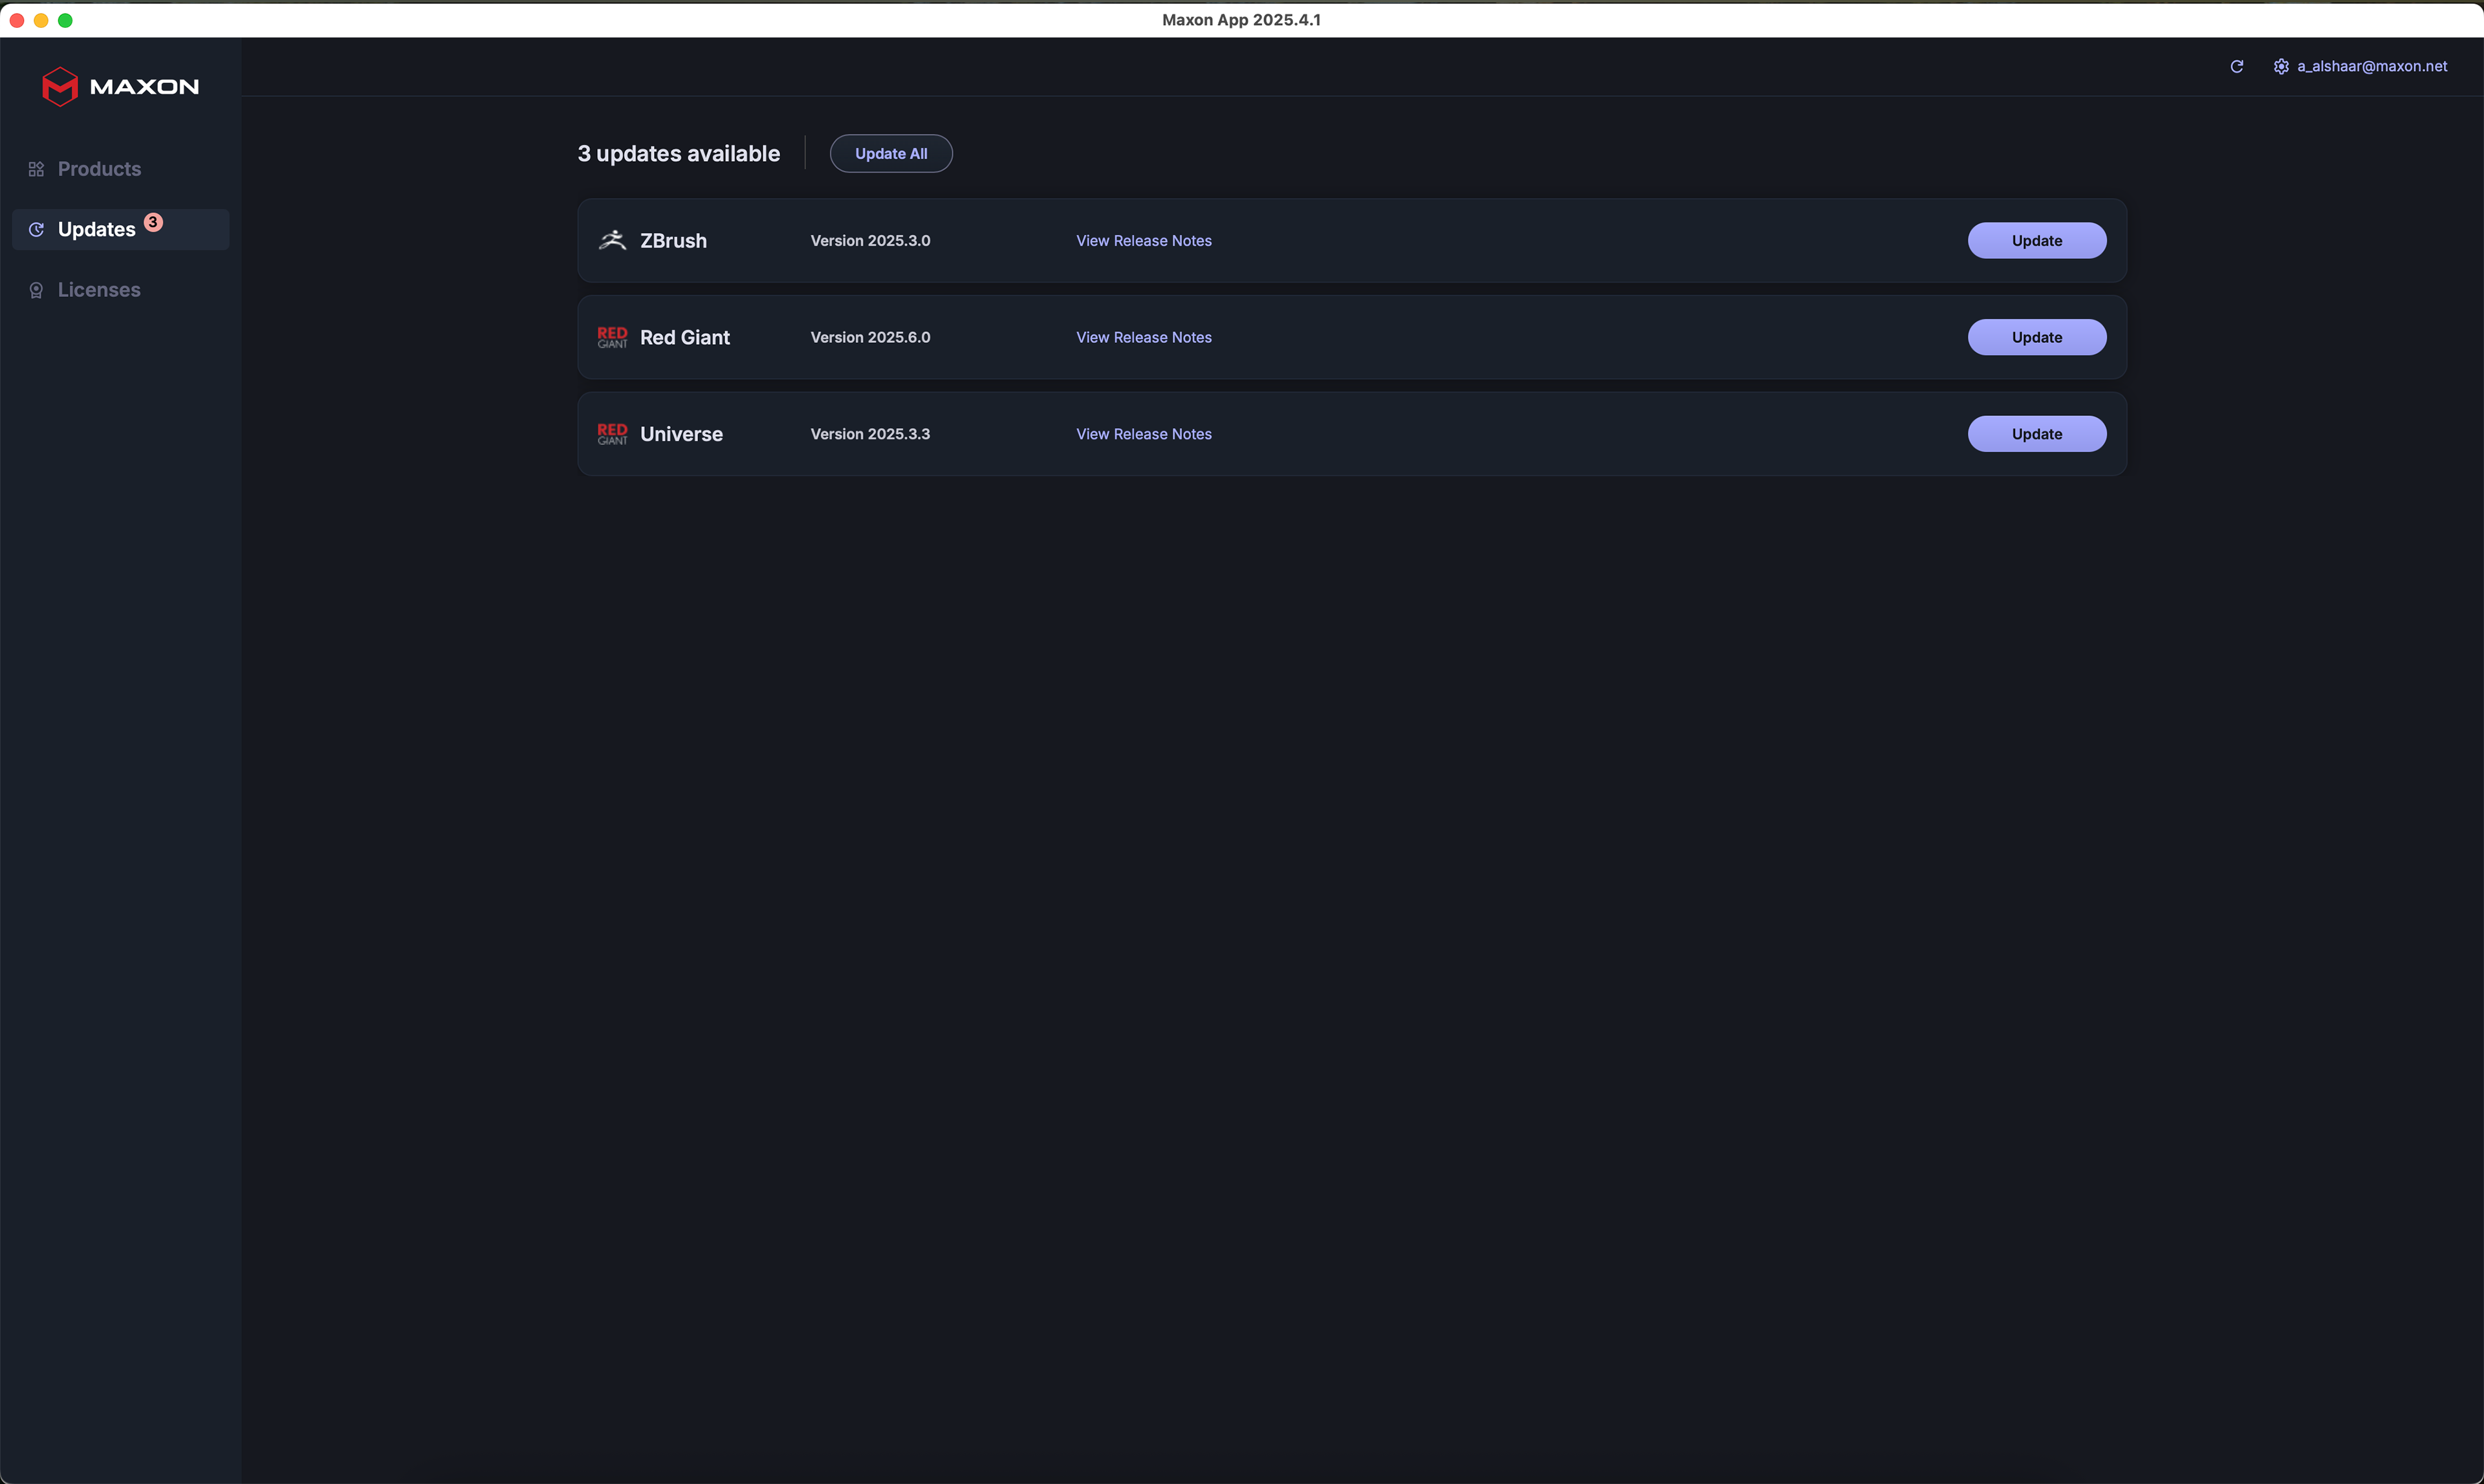This screenshot has width=2484, height=1484.
Task: Click Version 2025.3.3 text
Action: [870, 434]
